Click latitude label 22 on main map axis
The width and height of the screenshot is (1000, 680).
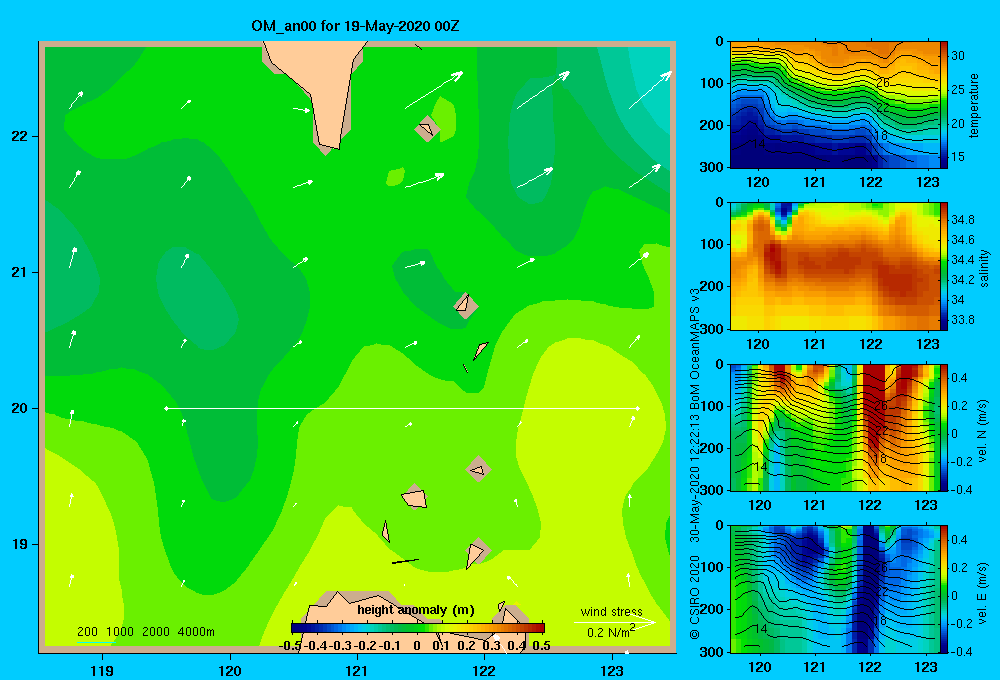(x=20, y=136)
